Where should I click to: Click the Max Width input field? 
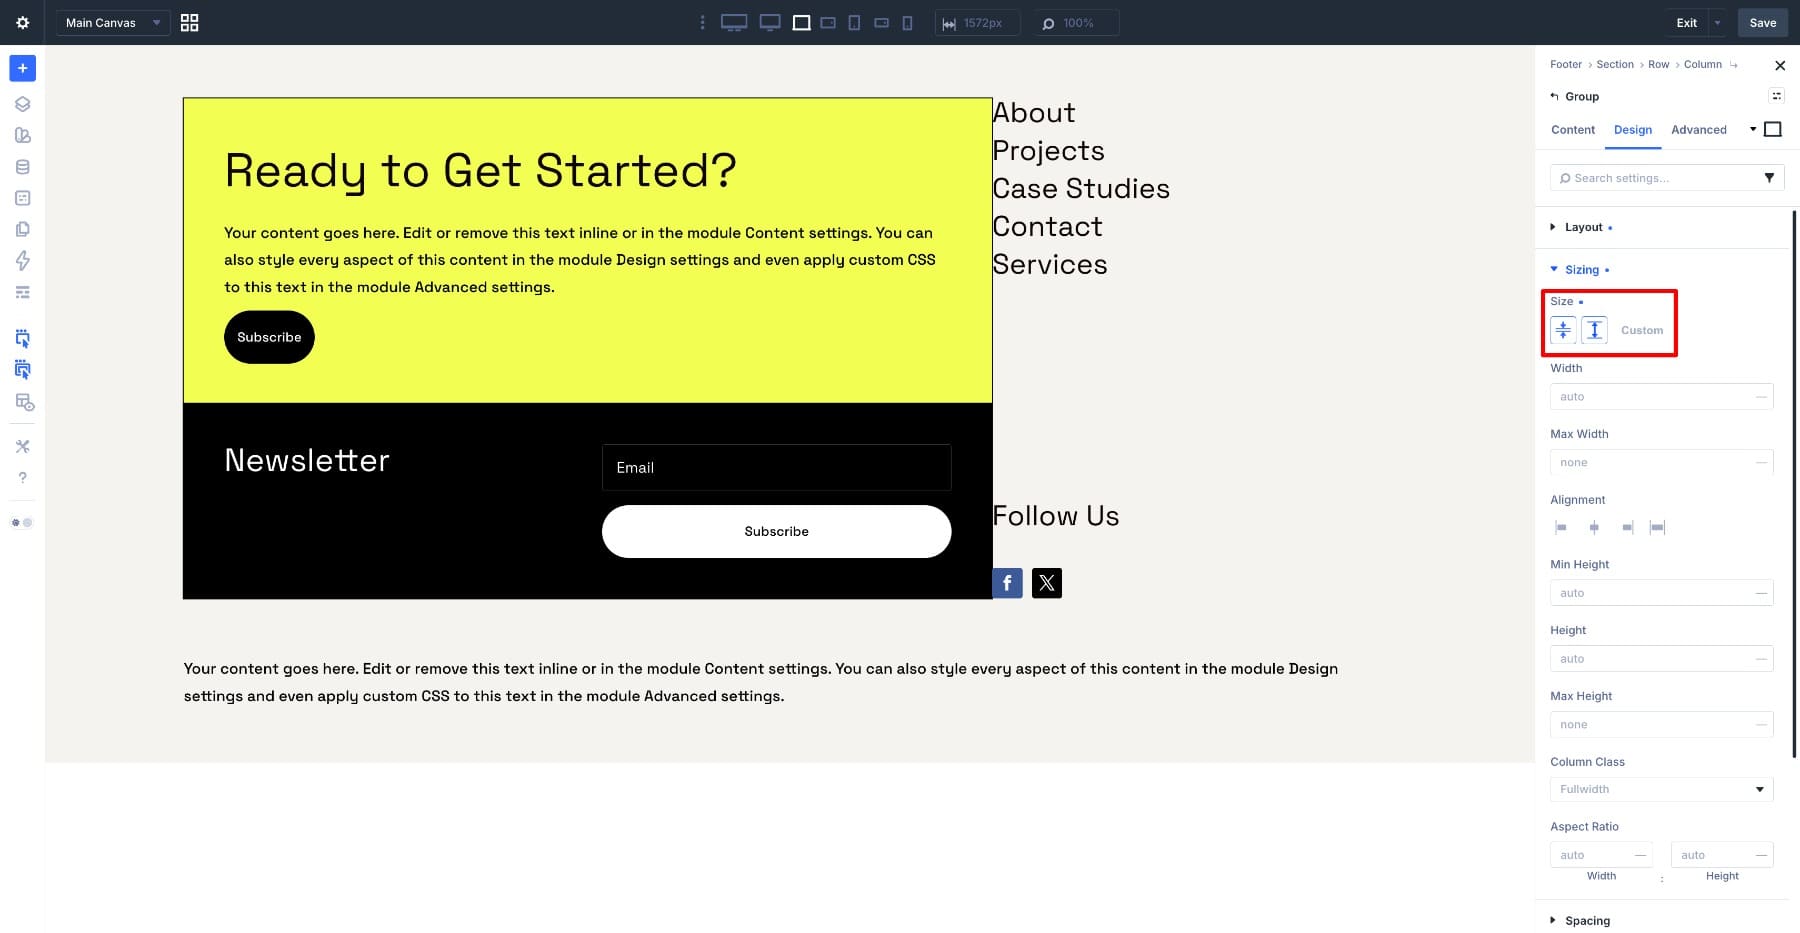point(1662,462)
